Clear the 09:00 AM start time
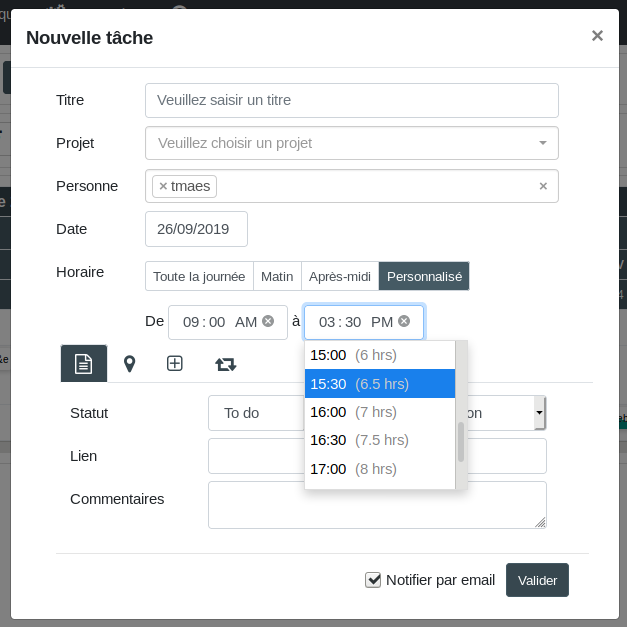This screenshot has height=627, width=627. click(x=268, y=321)
